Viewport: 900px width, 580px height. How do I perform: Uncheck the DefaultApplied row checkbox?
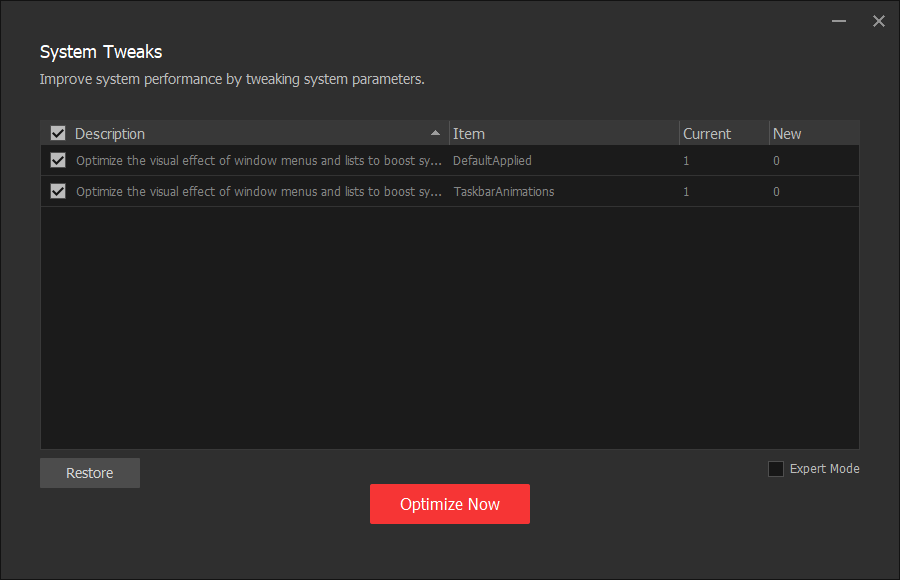pos(58,160)
